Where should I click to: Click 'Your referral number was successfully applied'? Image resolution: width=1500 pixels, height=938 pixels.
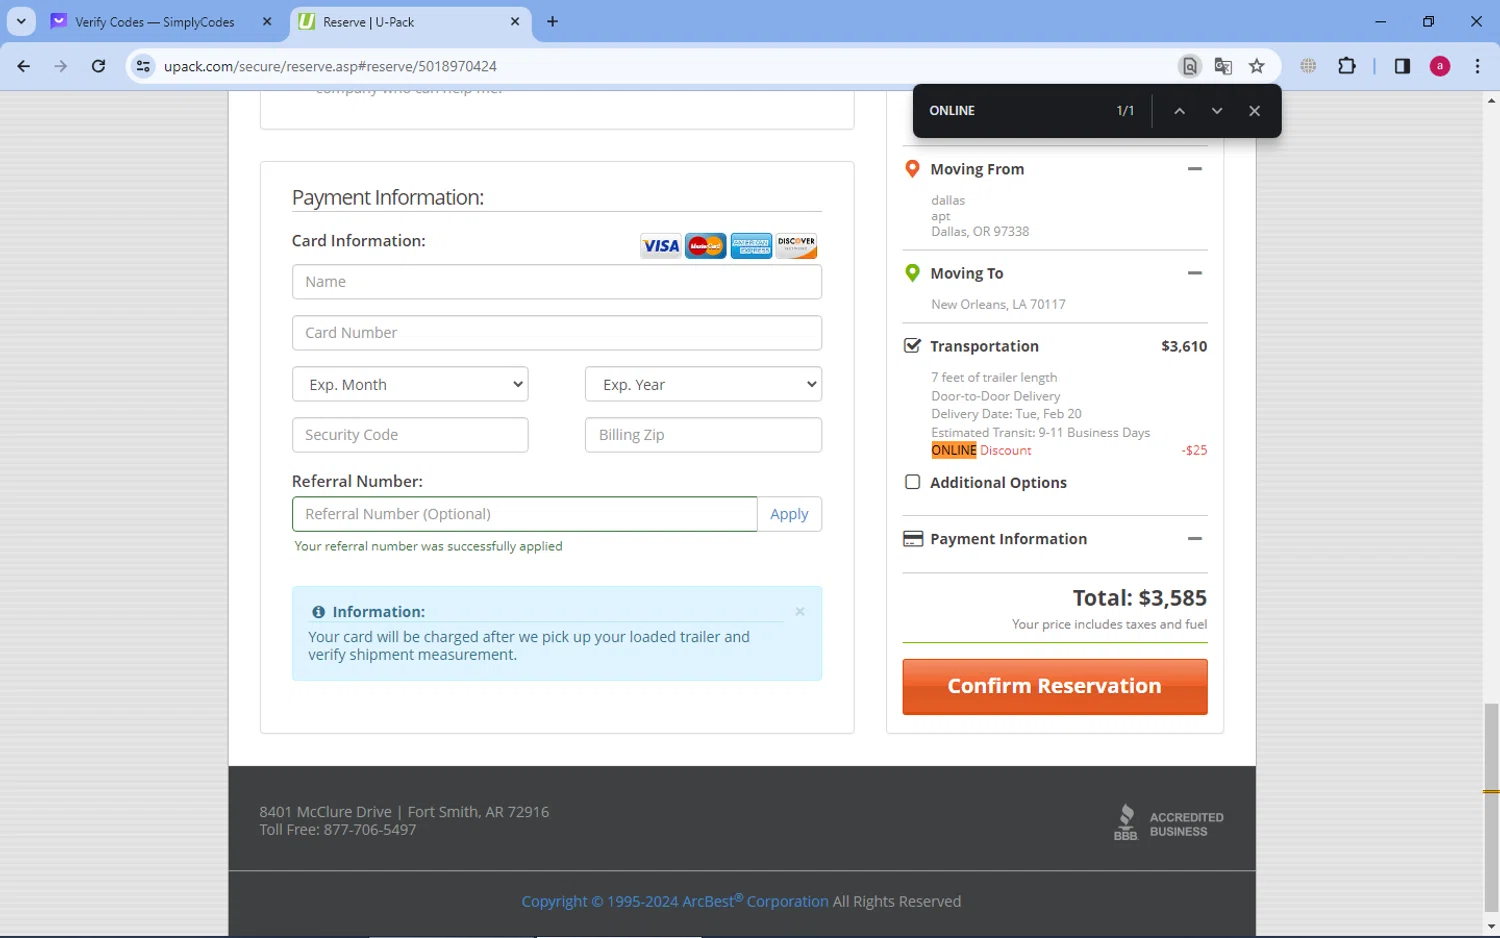[x=428, y=546]
